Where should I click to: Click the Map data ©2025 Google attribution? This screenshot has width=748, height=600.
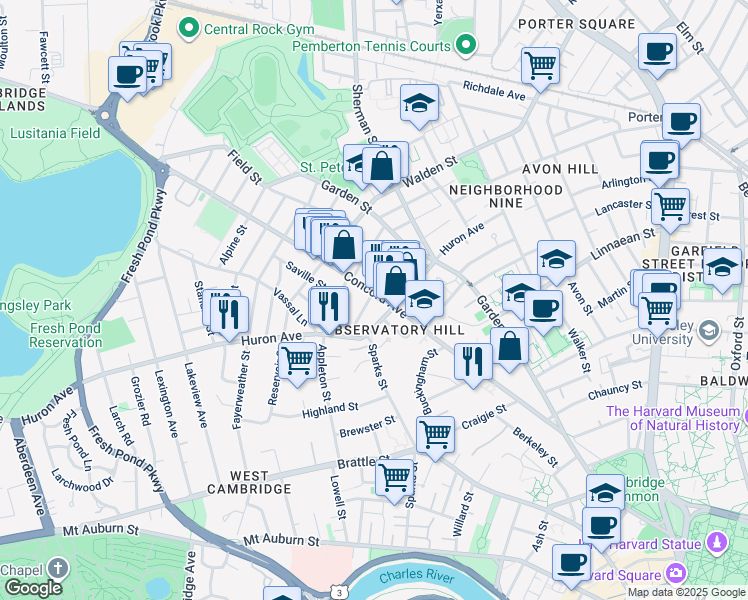[x=686, y=592]
